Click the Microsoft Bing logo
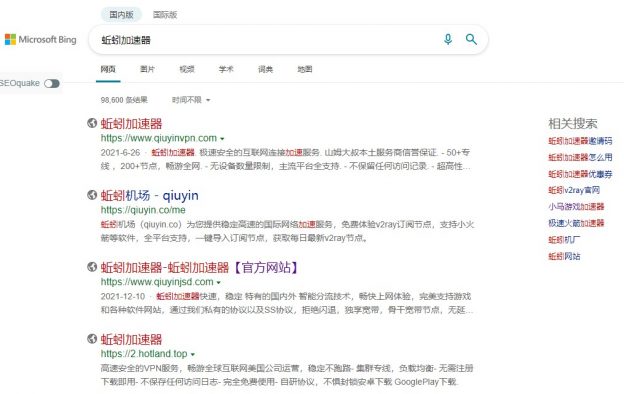 point(40,39)
